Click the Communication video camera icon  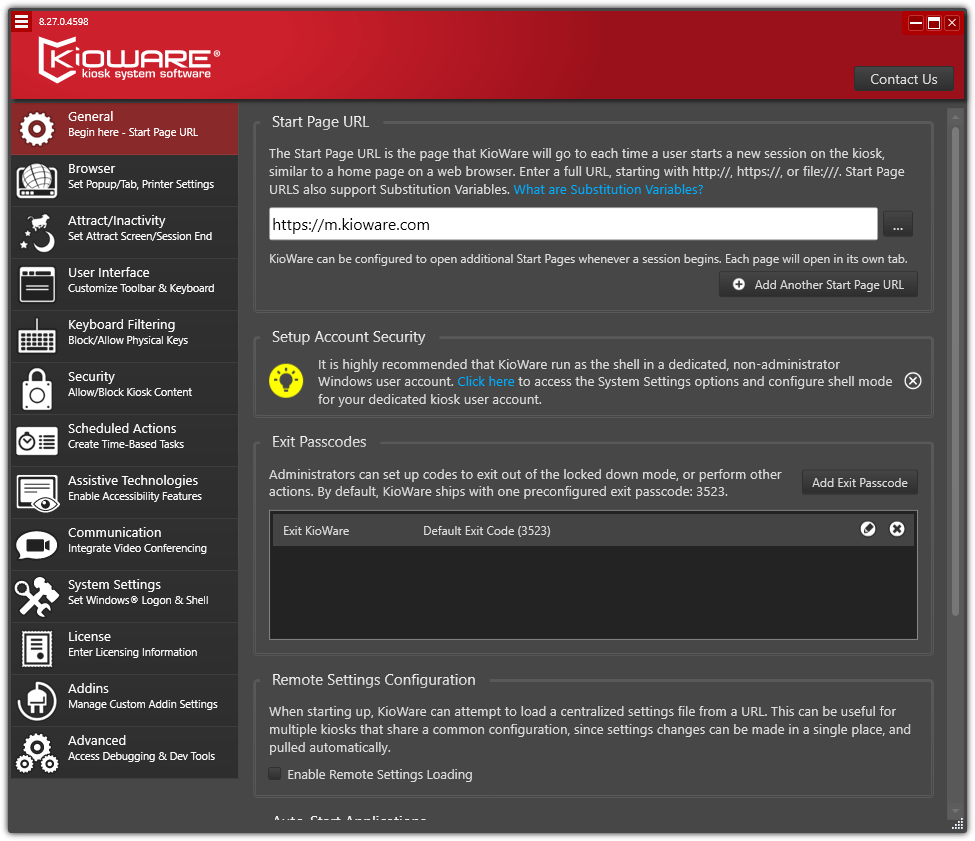click(37, 545)
